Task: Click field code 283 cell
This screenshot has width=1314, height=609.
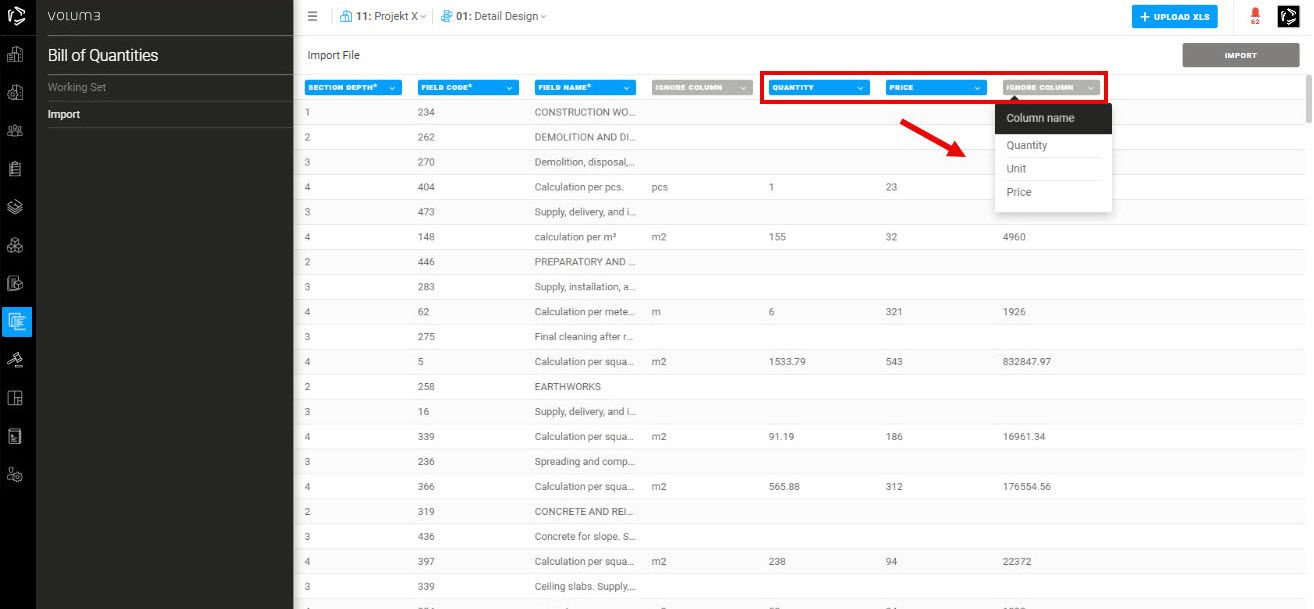Action: coord(426,287)
